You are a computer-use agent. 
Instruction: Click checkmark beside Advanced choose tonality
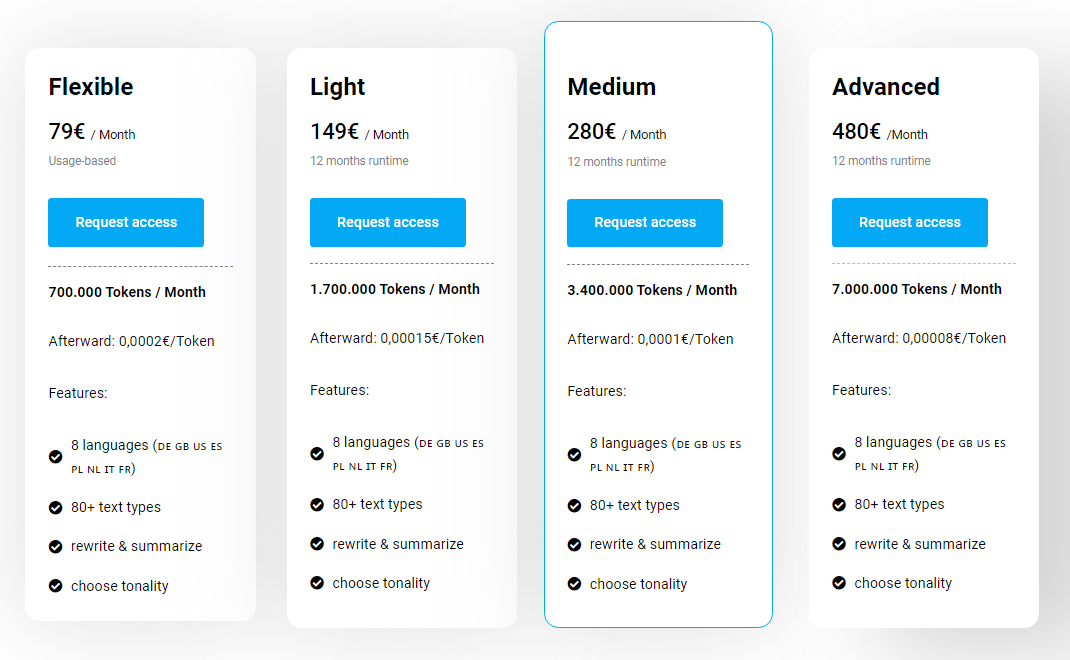click(839, 583)
